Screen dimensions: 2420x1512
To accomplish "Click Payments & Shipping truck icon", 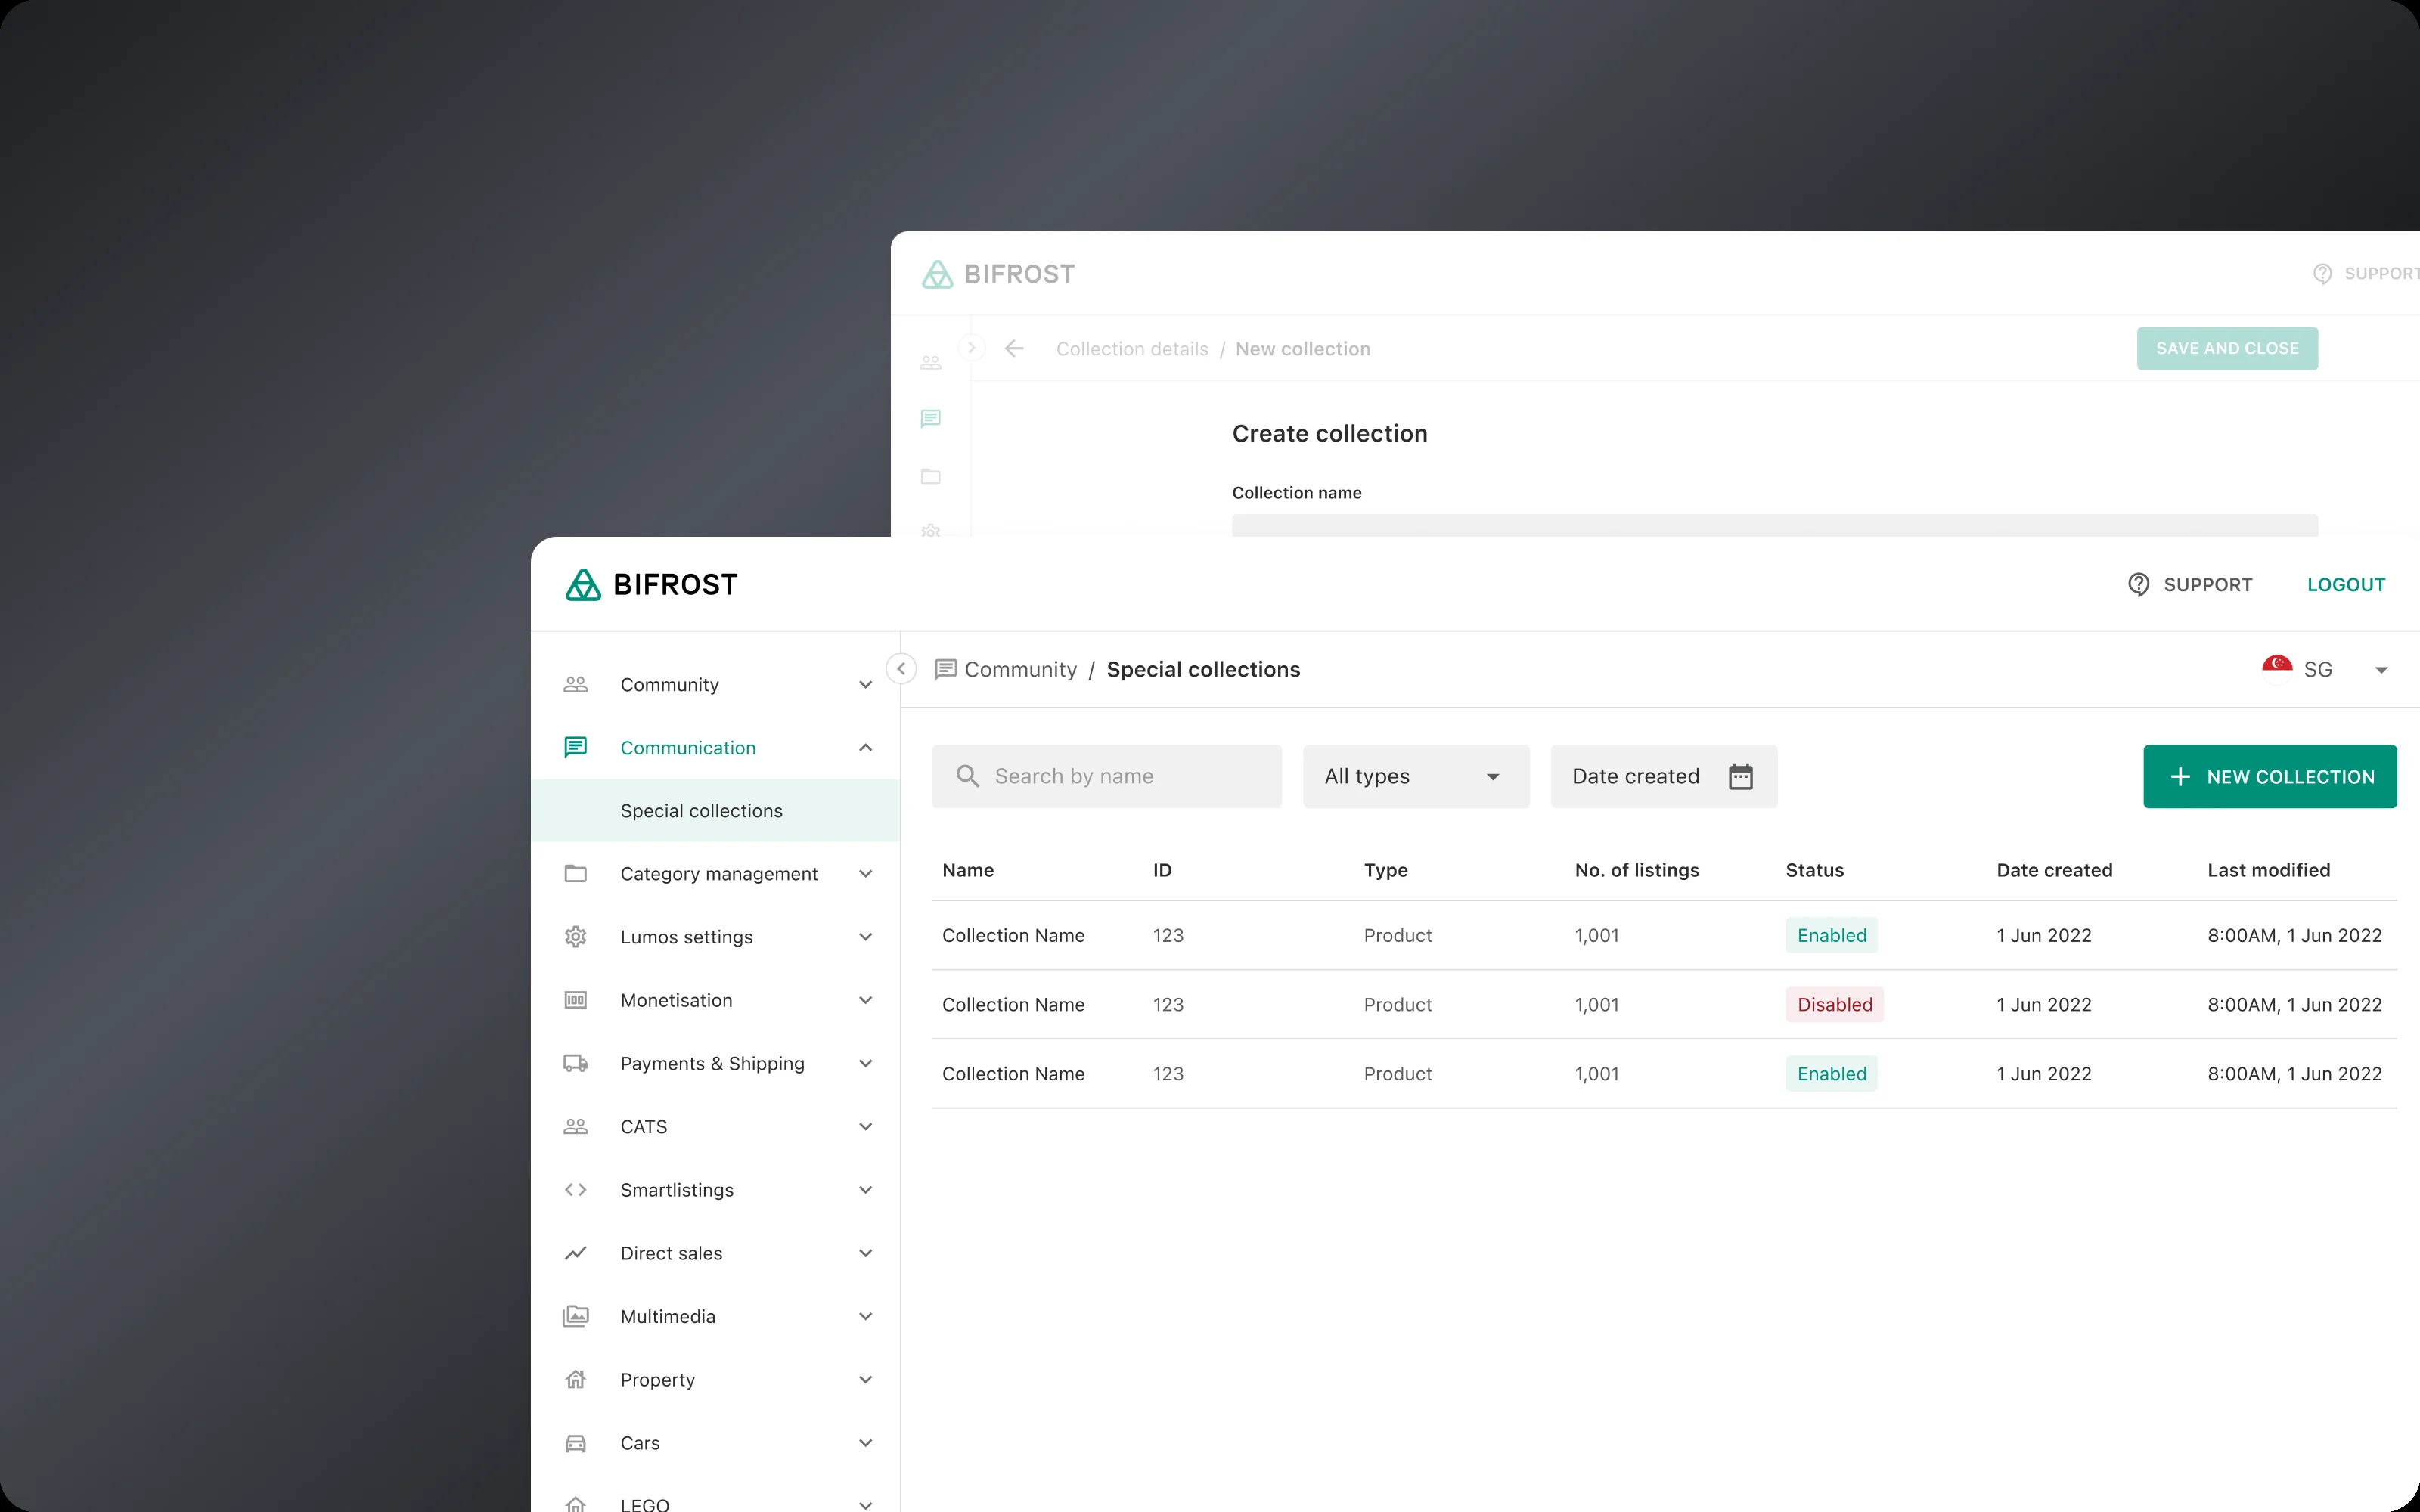I will [576, 1063].
